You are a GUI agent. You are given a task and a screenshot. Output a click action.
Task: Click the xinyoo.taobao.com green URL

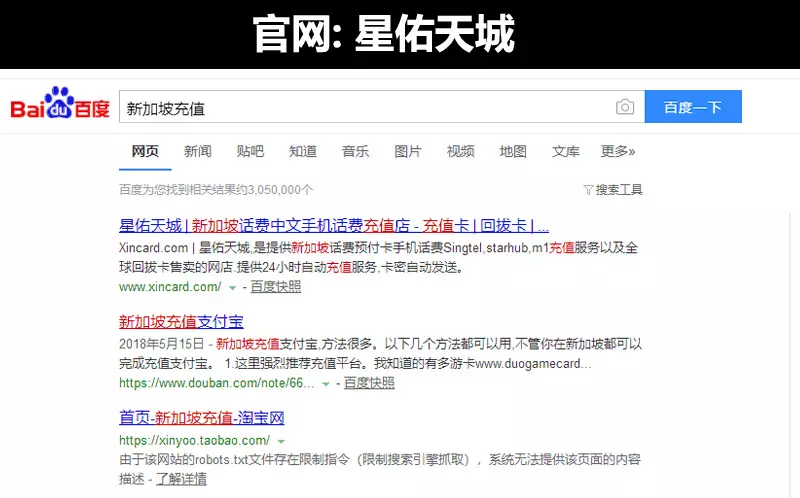(194, 440)
